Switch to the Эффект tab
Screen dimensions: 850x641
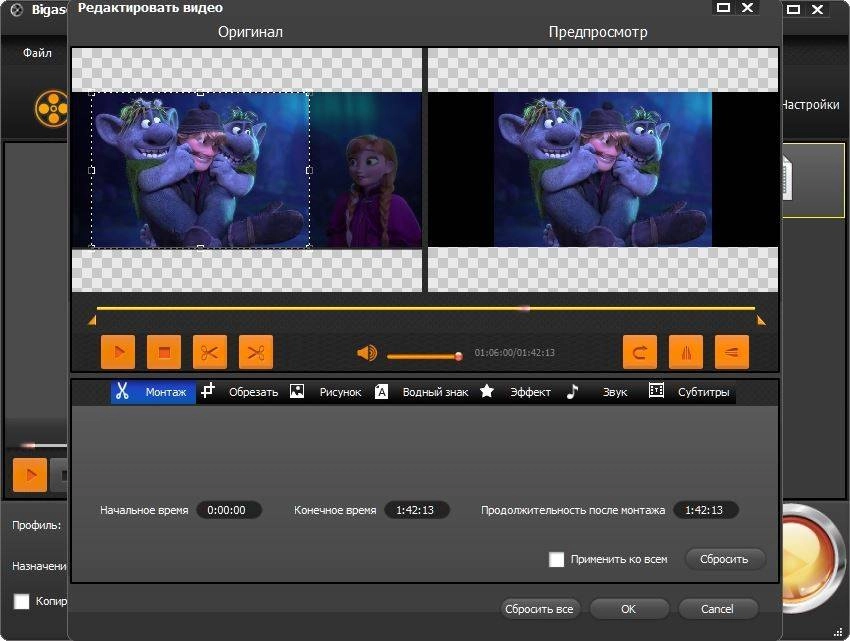point(516,392)
